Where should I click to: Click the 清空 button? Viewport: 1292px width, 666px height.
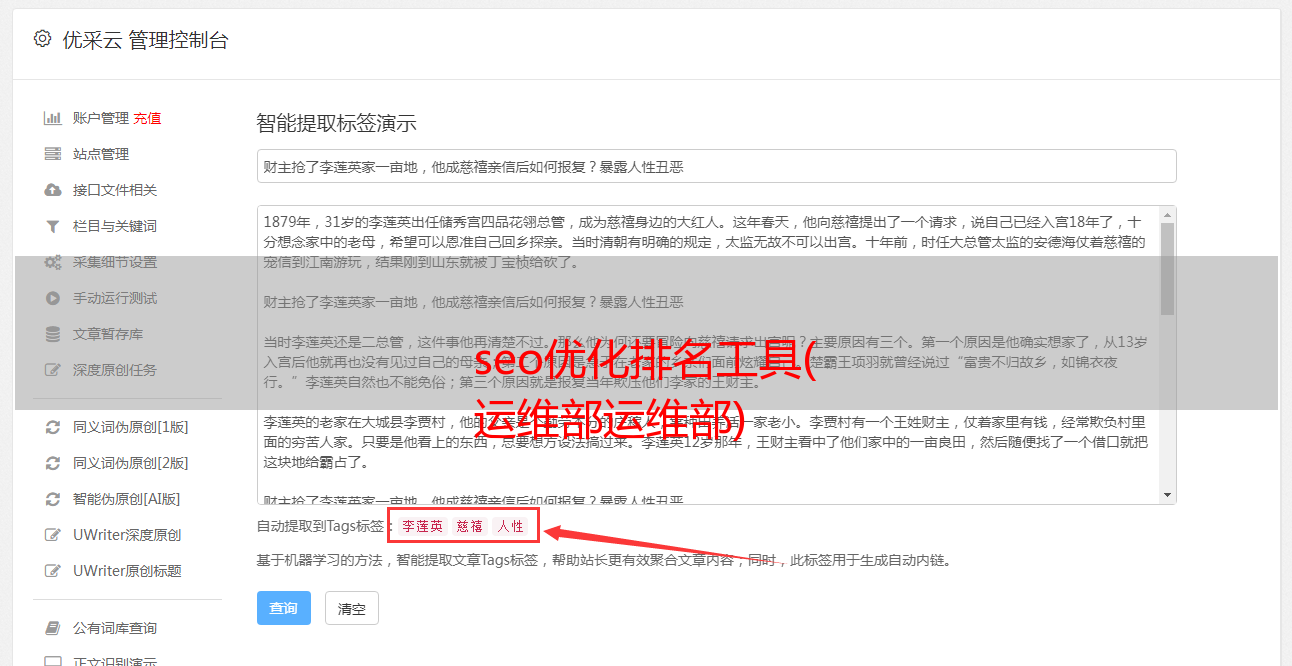(x=352, y=608)
